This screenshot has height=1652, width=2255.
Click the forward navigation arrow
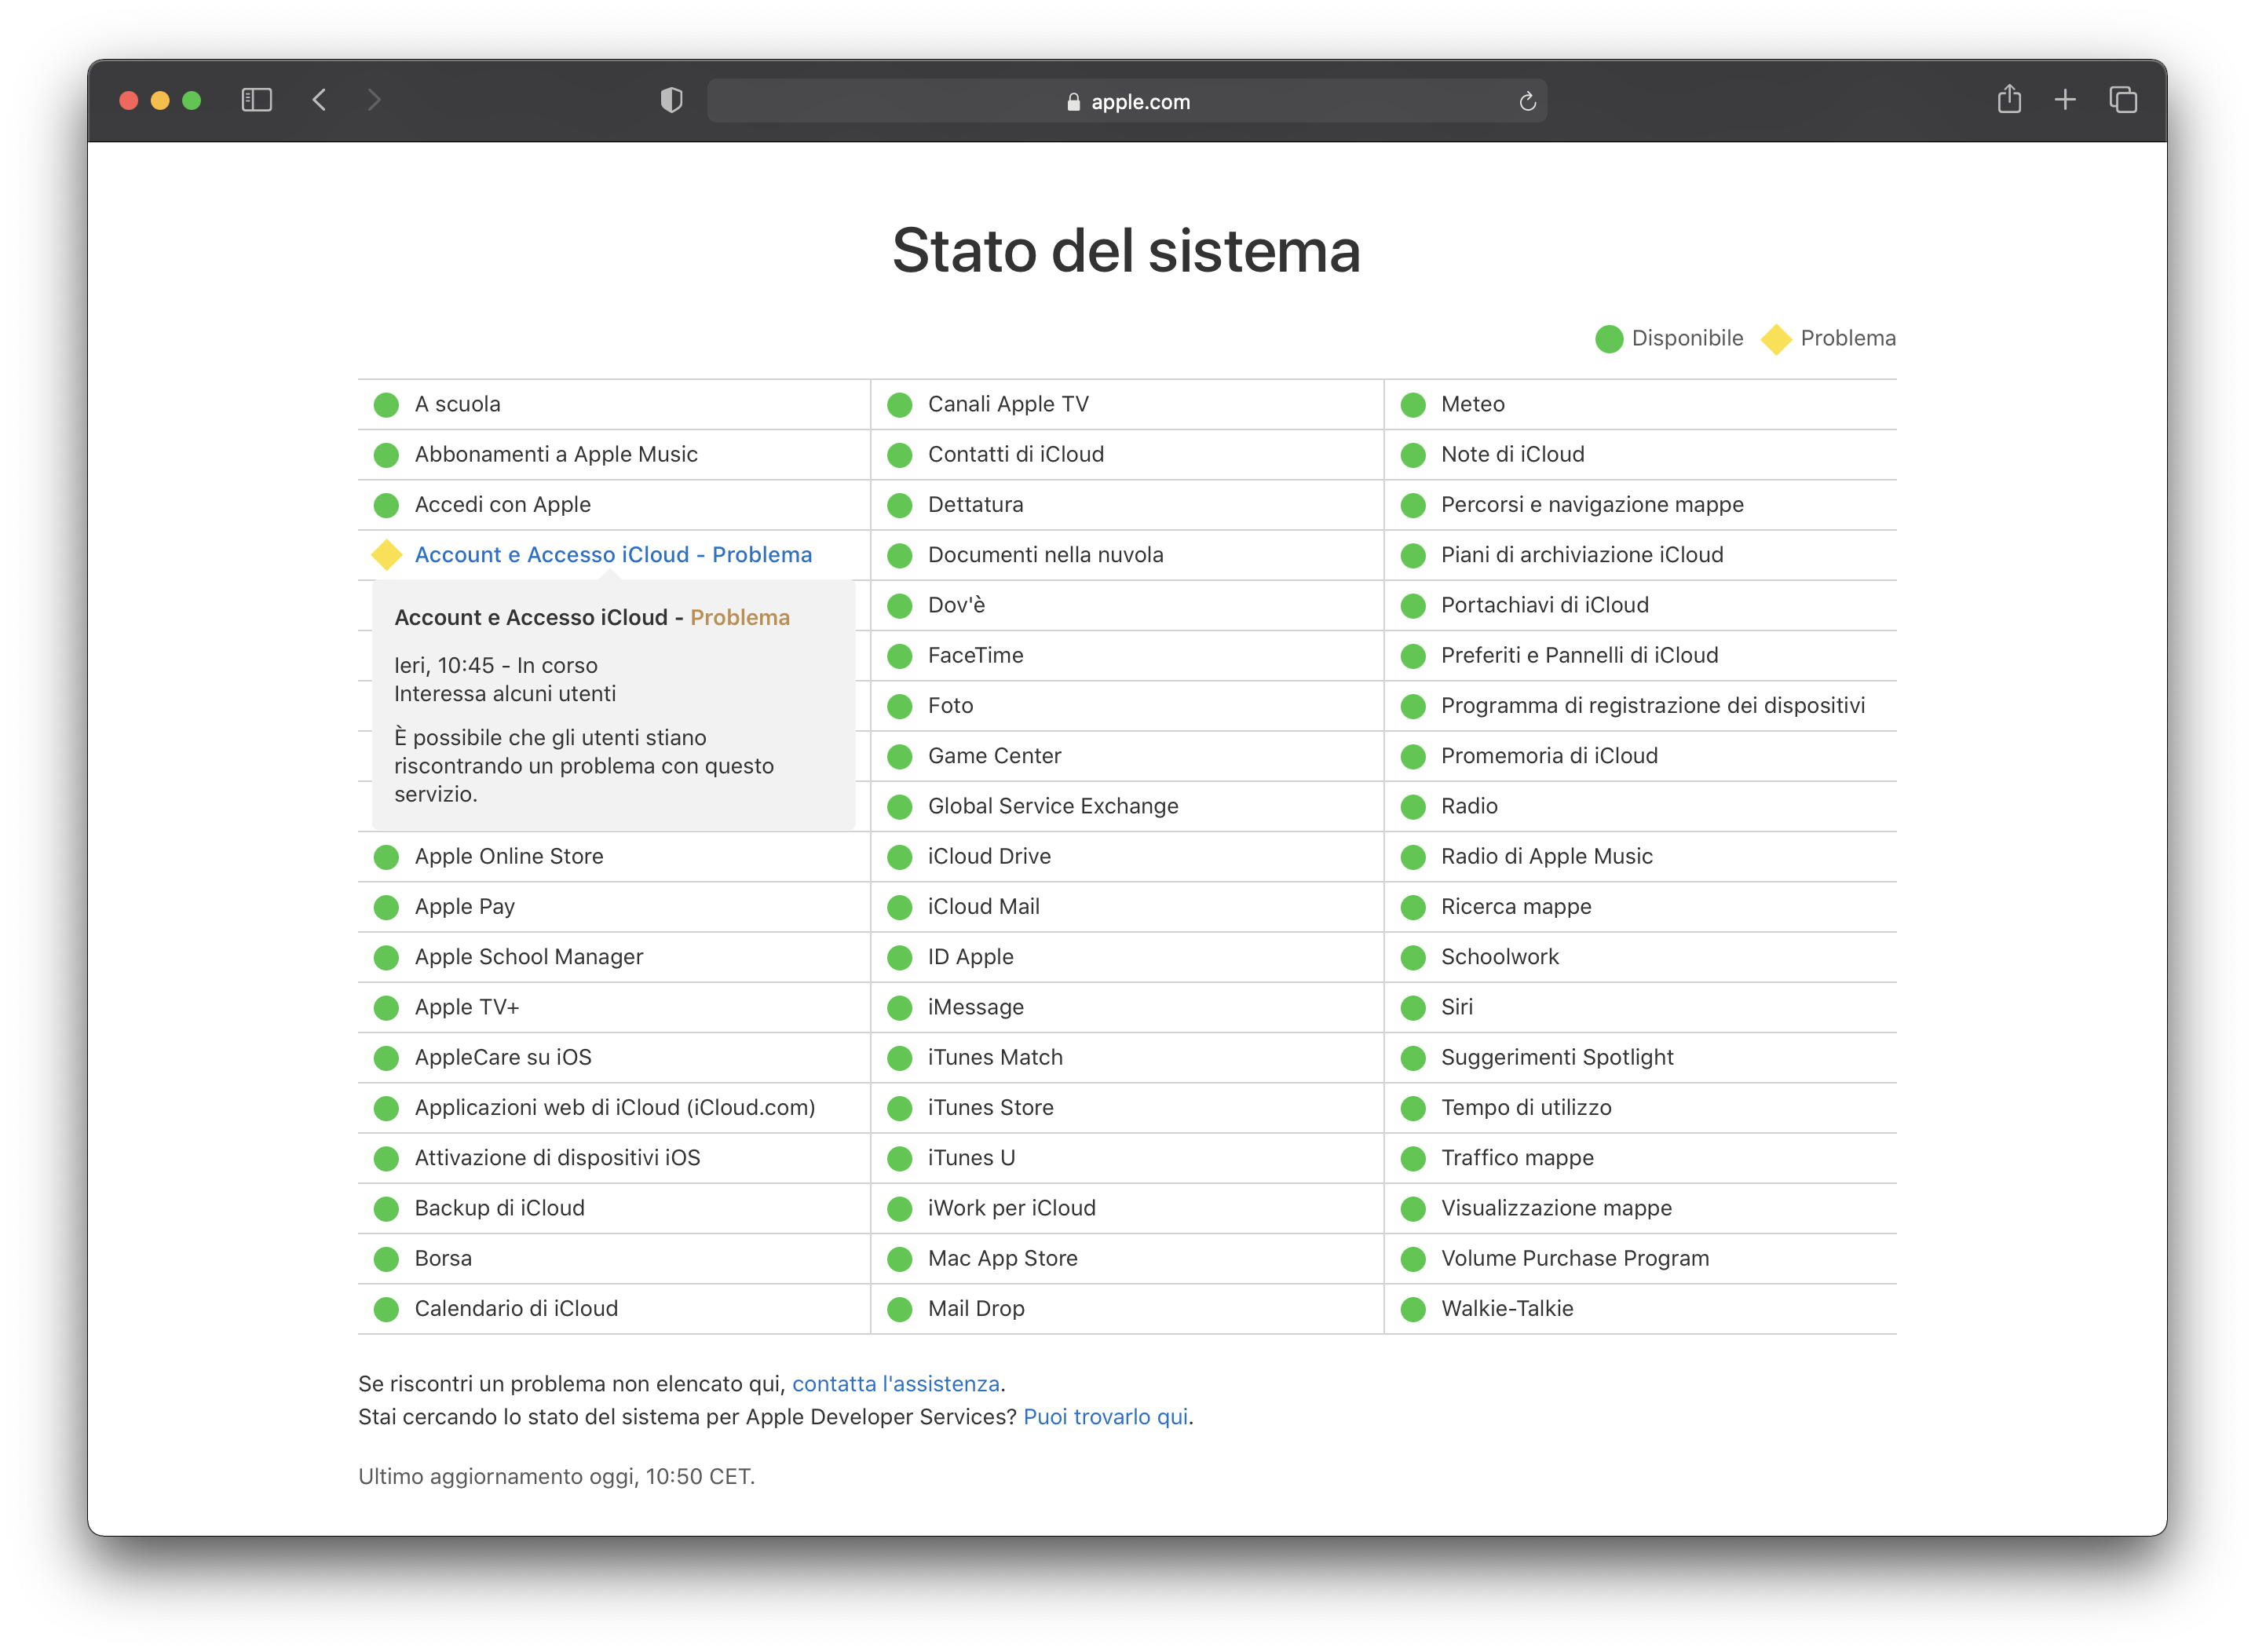pos(374,100)
